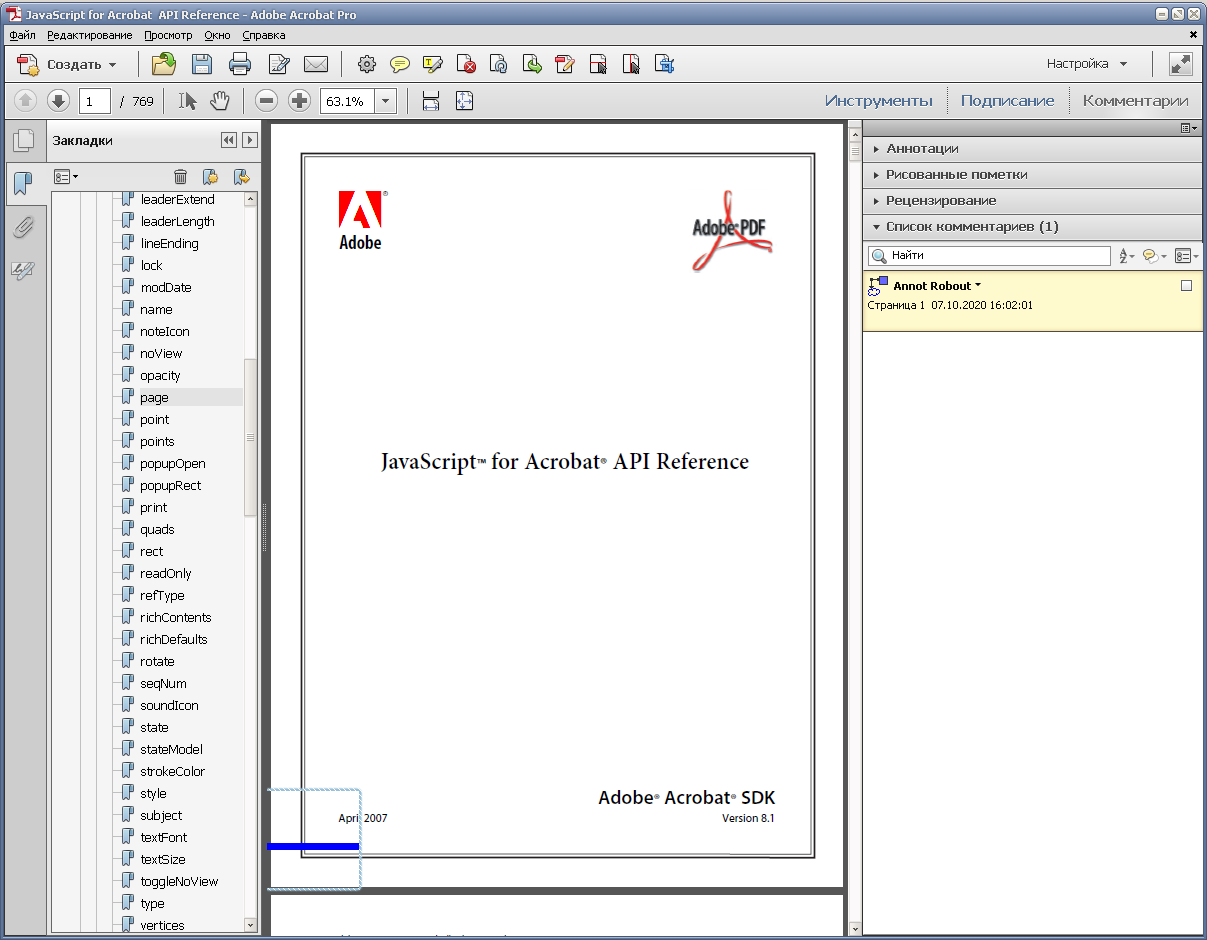This screenshot has height=940, width=1207.
Task: Open the gear settings icon in toolbar
Action: coord(367,65)
